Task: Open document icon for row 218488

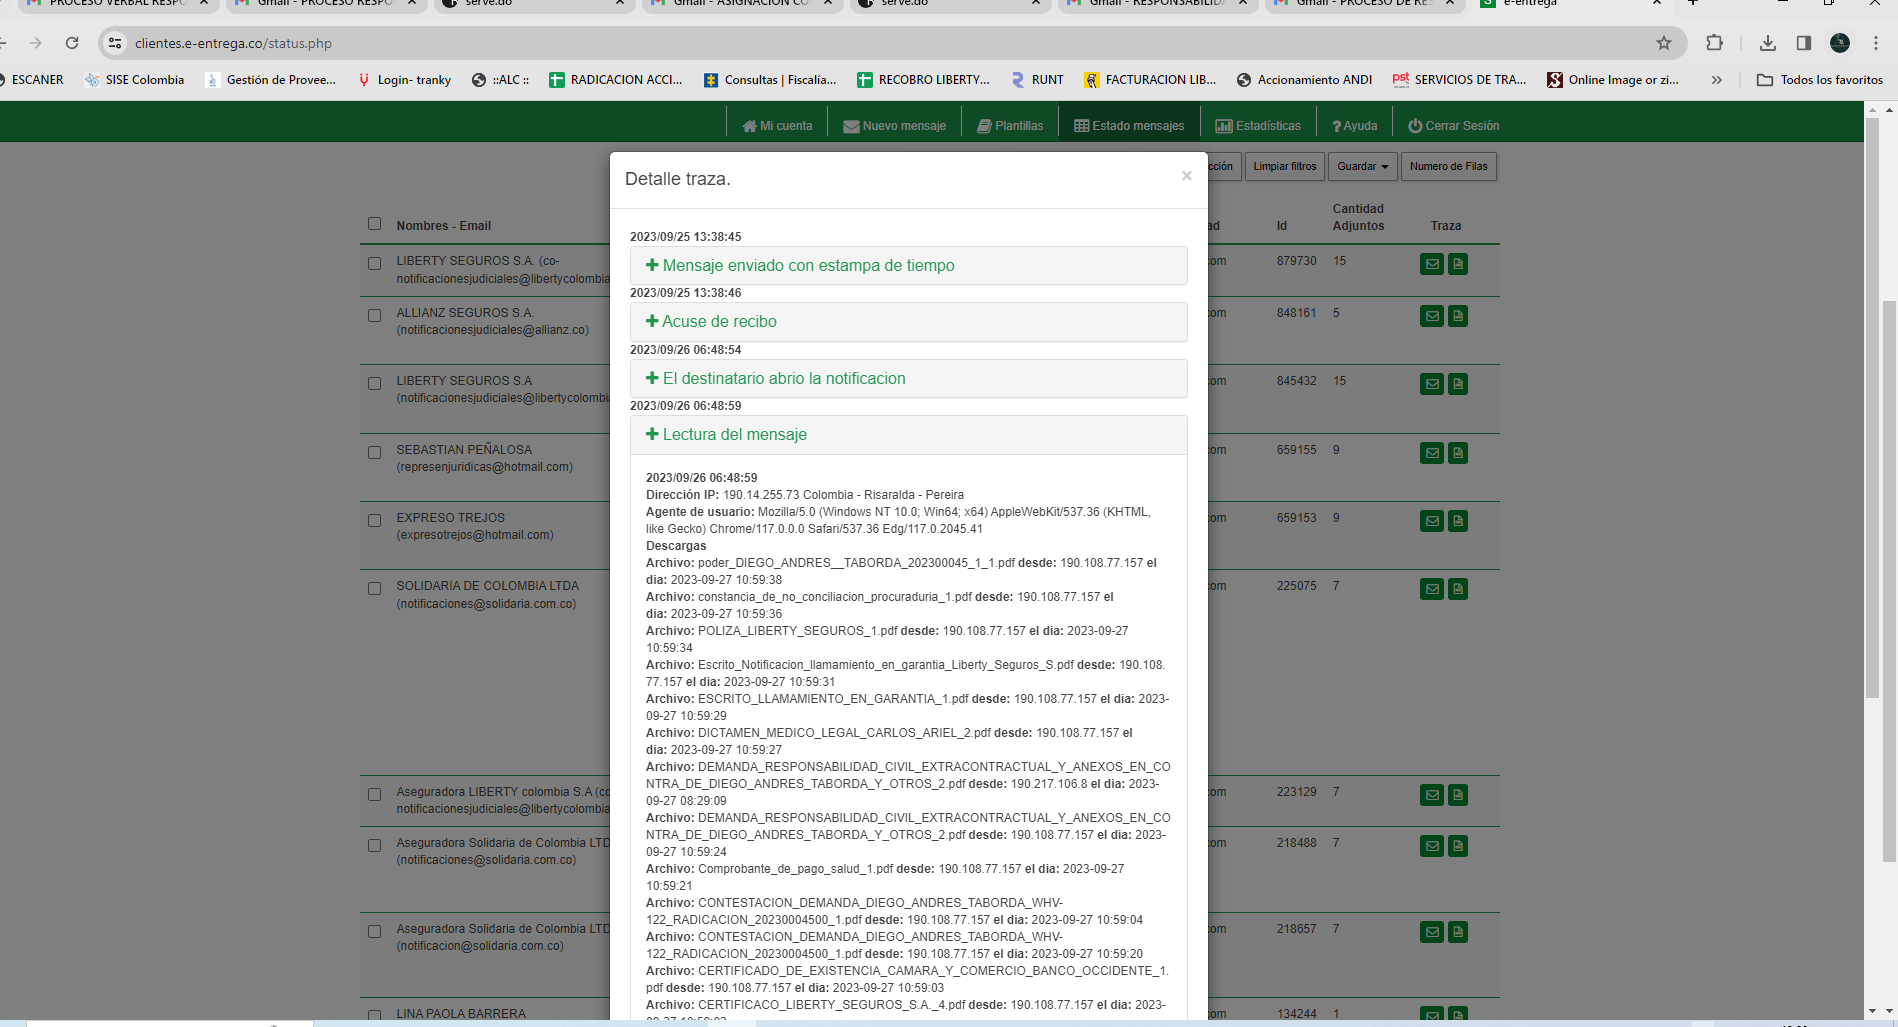Action: point(1458,846)
